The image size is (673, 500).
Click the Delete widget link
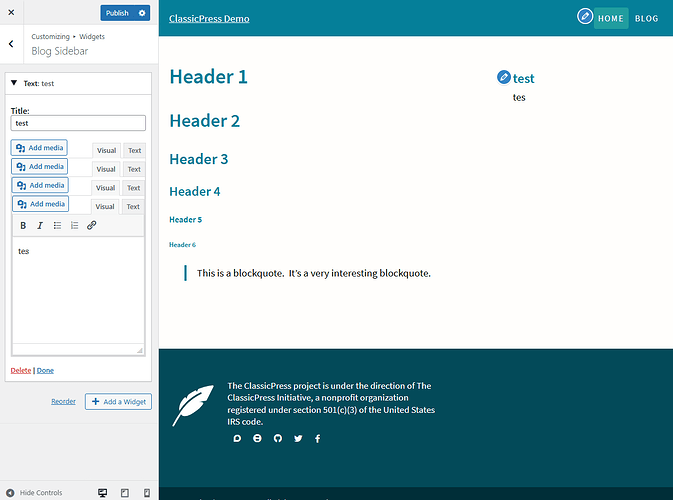pos(20,370)
